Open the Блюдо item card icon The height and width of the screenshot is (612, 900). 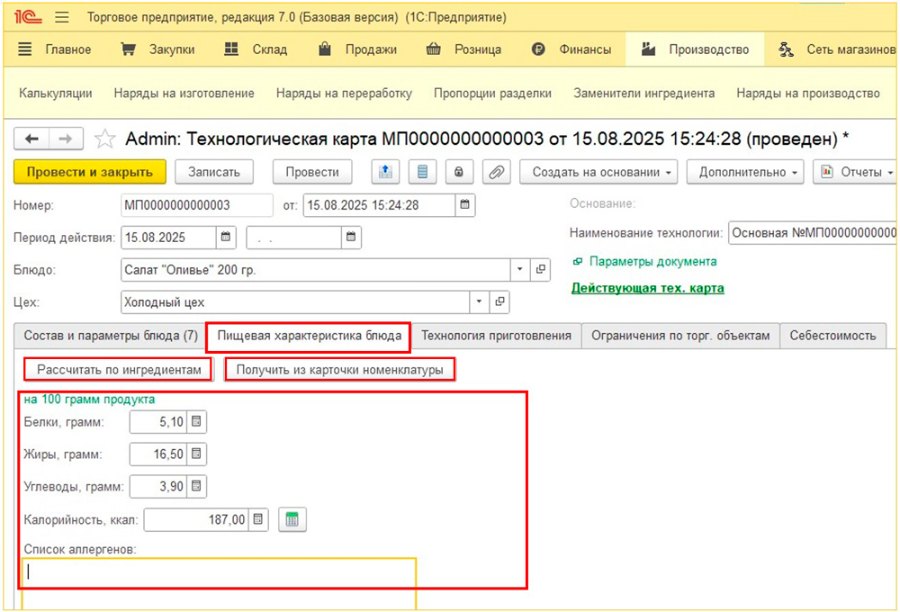click(540, 270)
